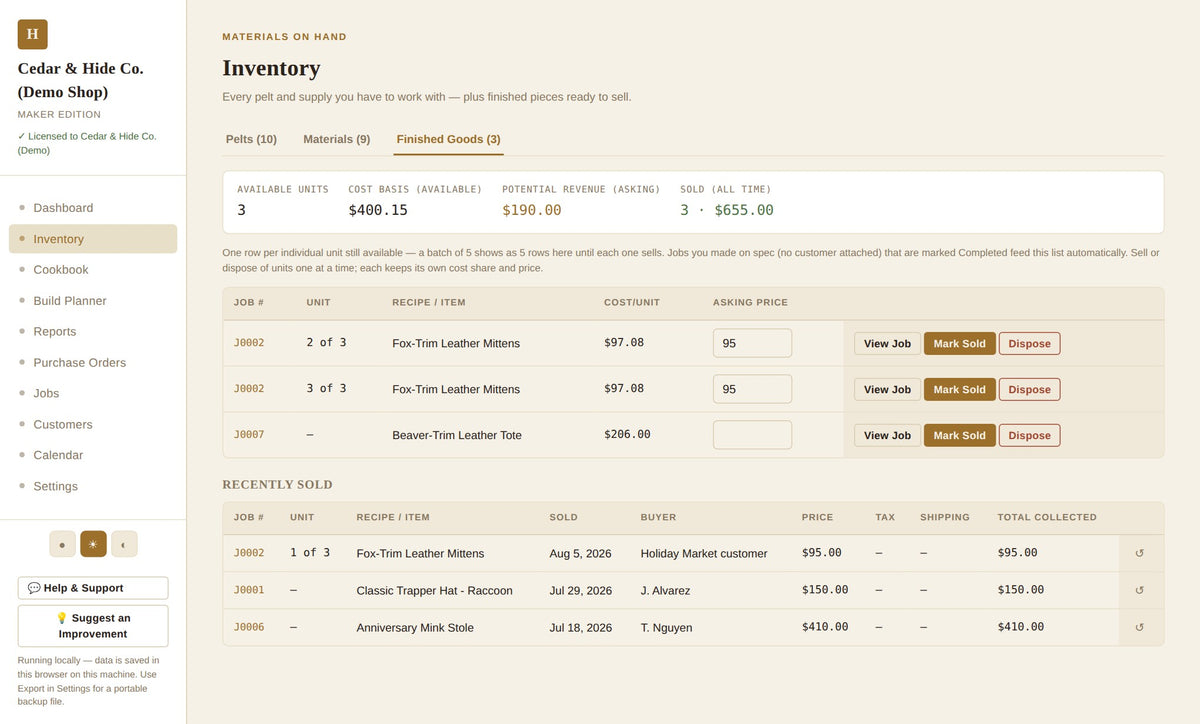Open job J0006 link in Recently Sold
The image size is (1200, 724).
(249, 627)
